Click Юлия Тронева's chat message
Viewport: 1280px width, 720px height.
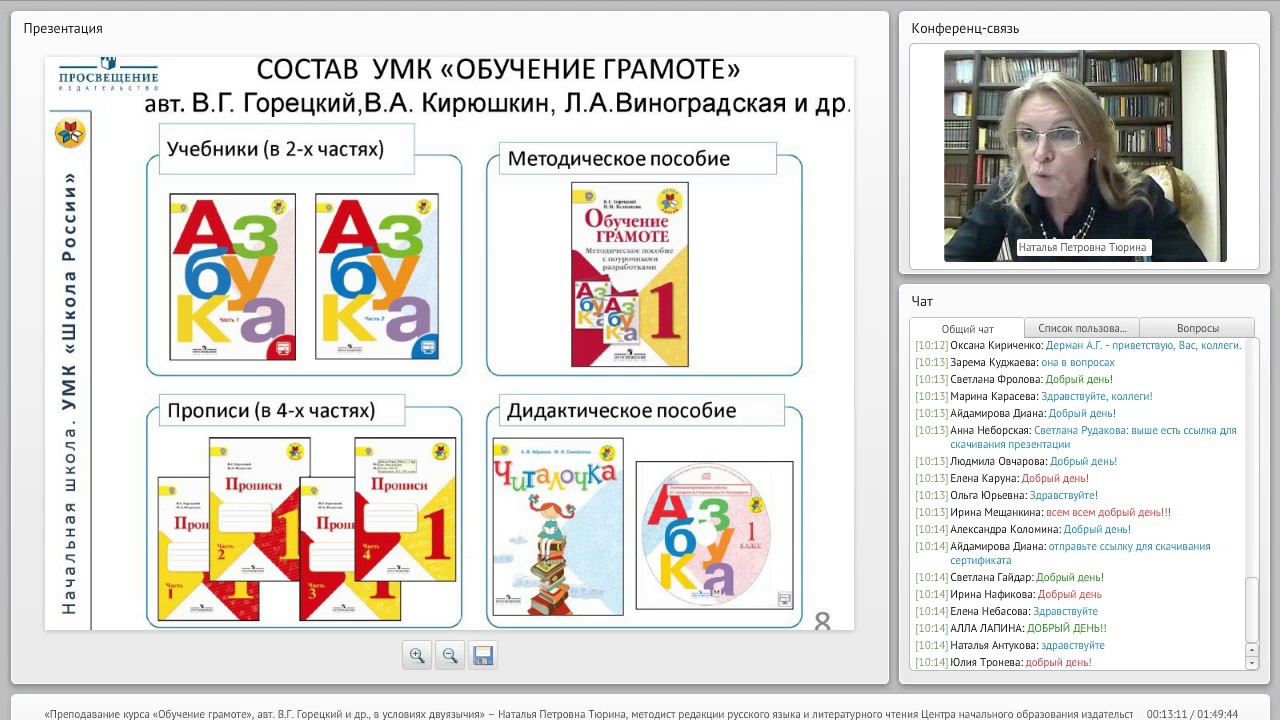[x=1002, y=662]
